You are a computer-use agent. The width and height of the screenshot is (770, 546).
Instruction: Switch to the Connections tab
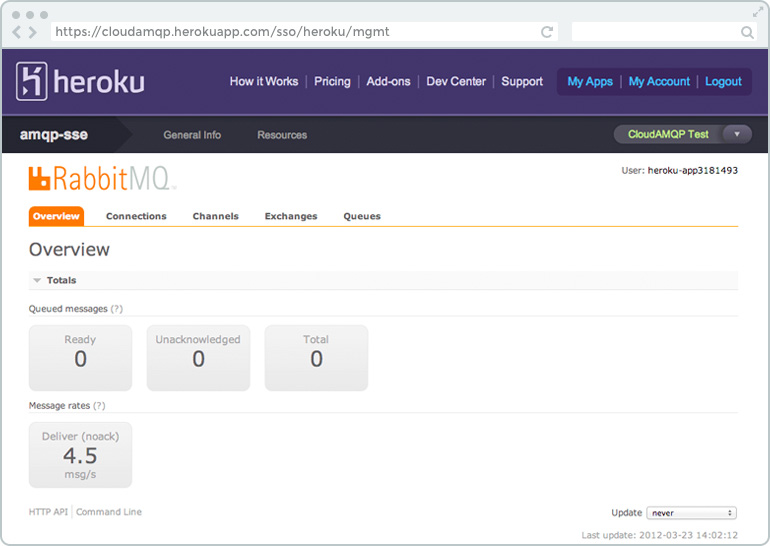pos(136,216)
